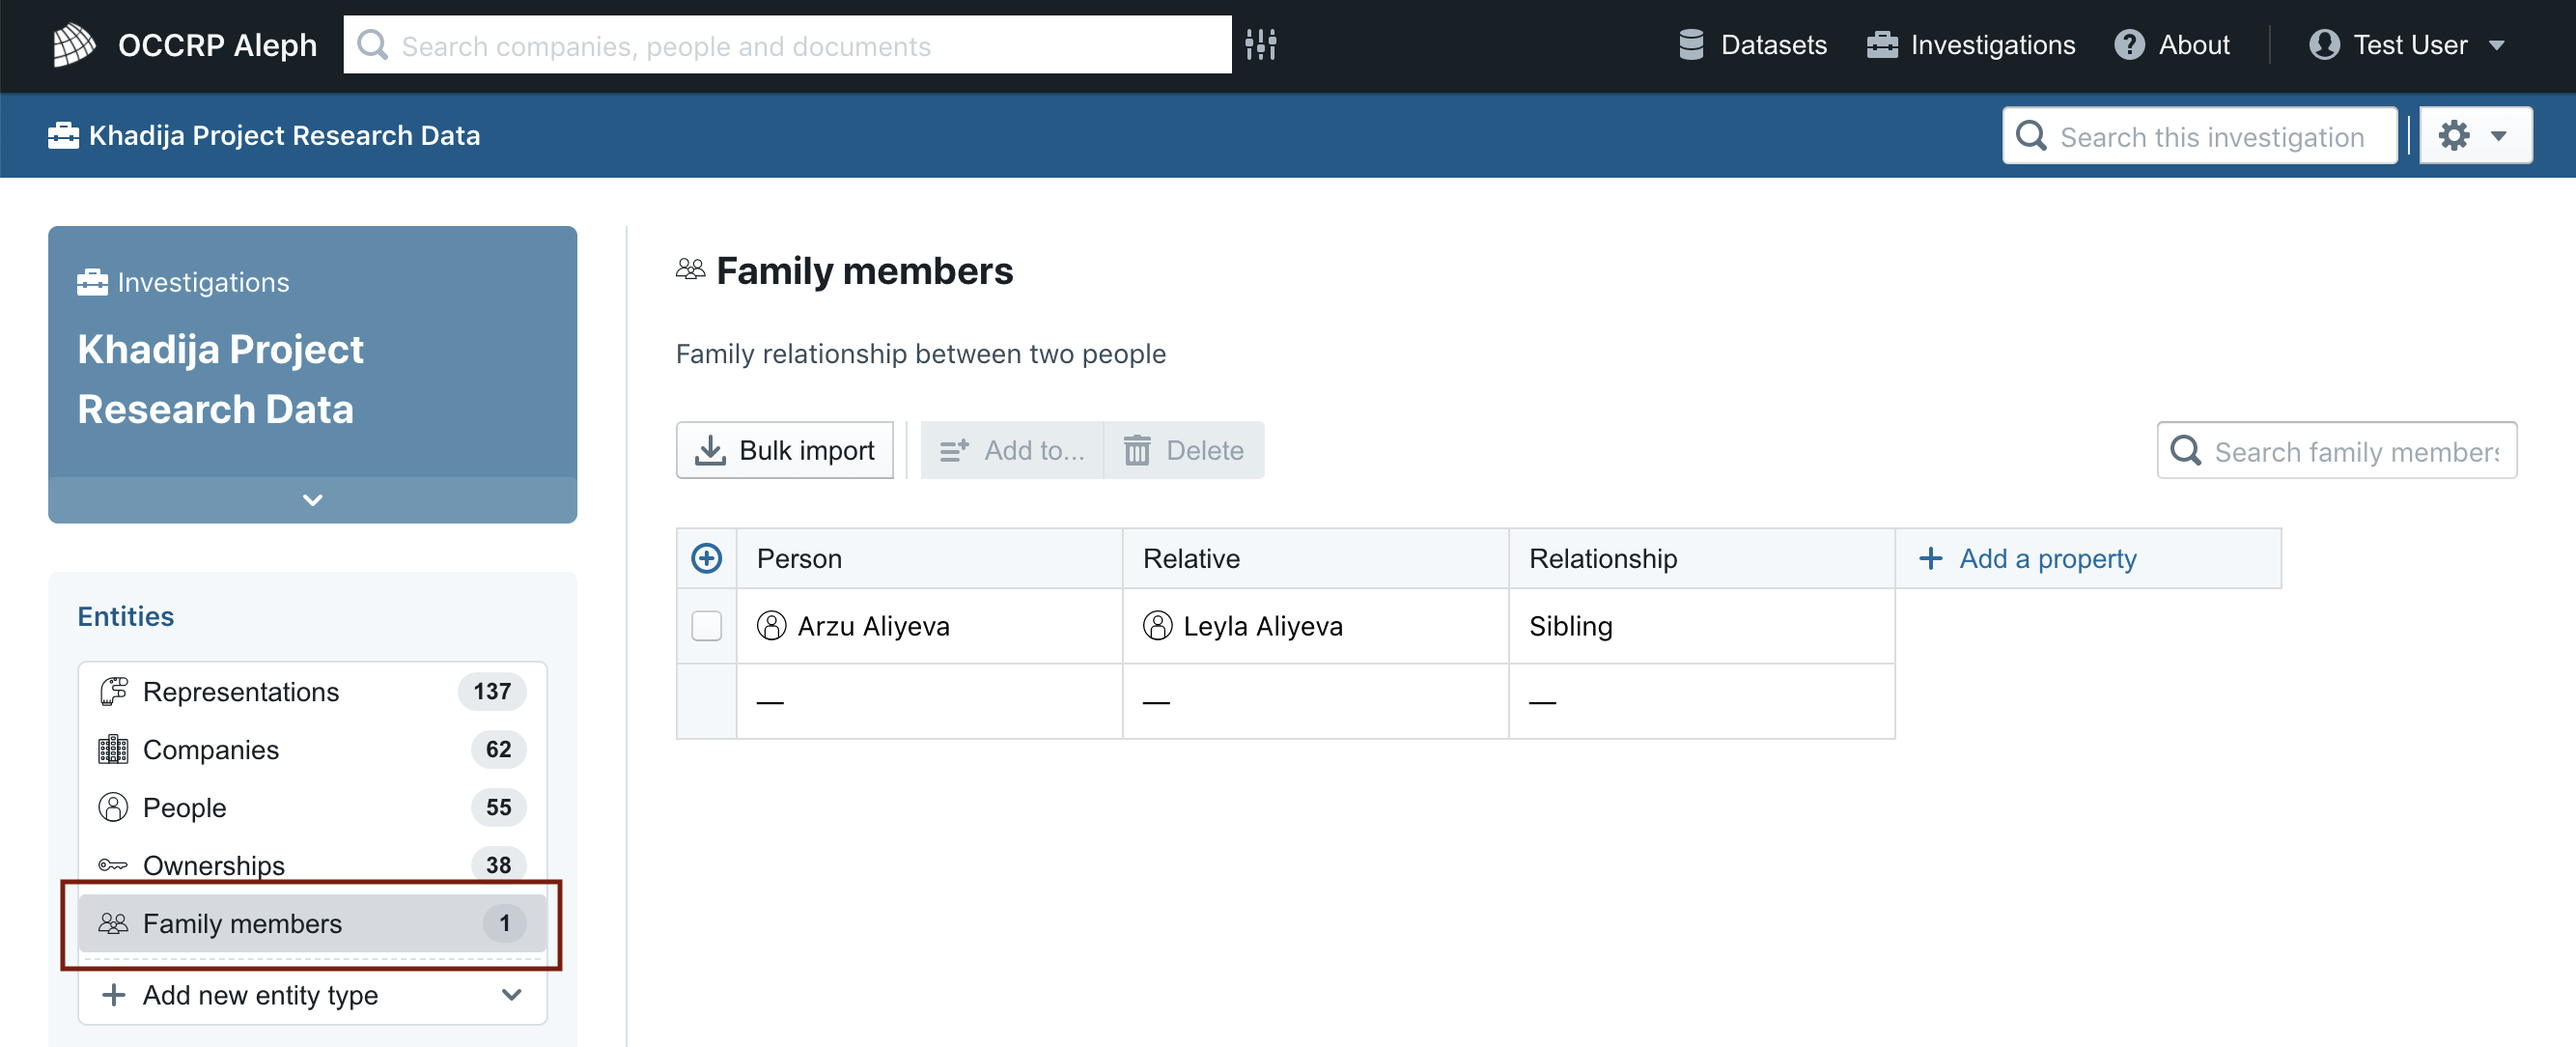Open Khadija Project Research Data breadcrumb
This screenshot has width=2576, height=1047.
coord(264,135)
